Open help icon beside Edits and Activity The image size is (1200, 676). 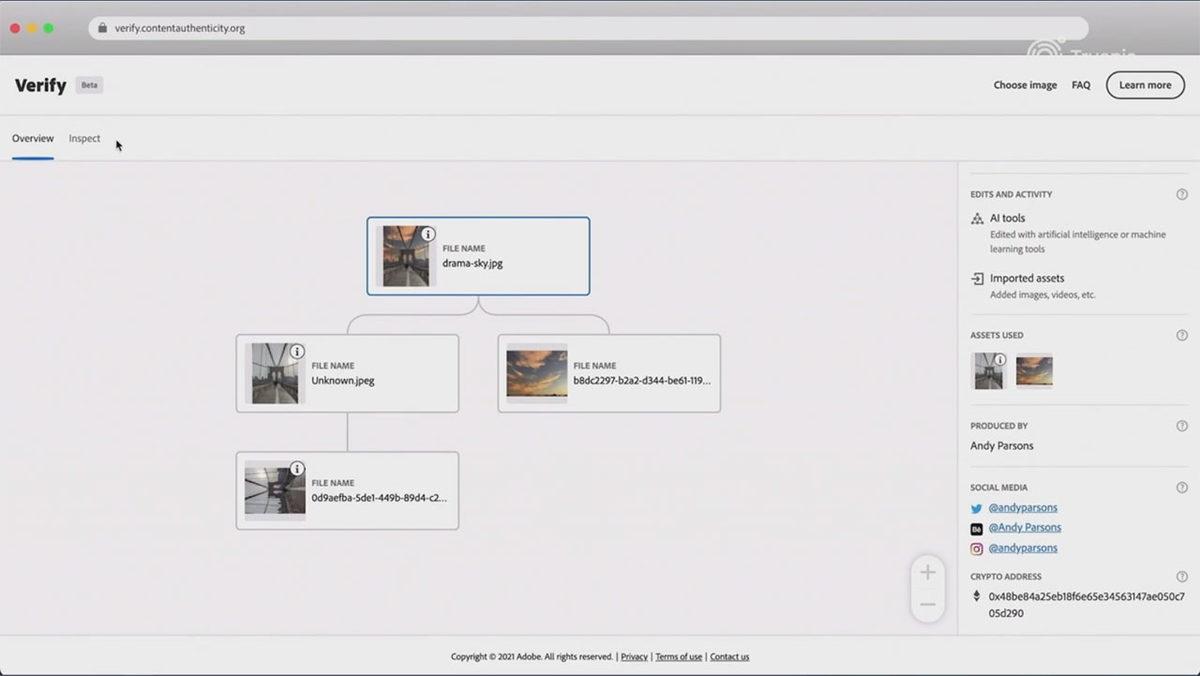pos(1182,195)
